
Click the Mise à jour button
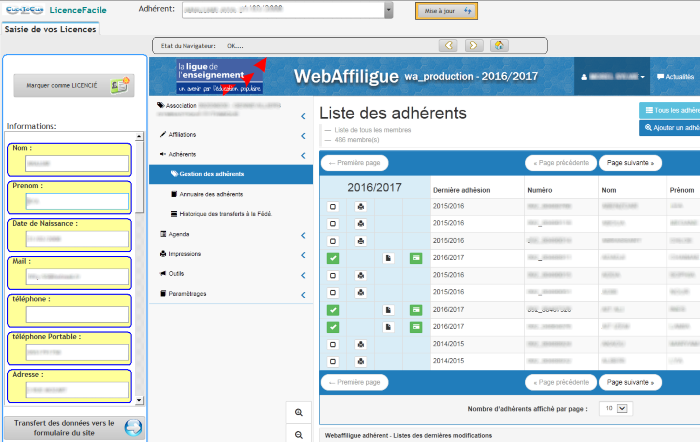[x=446, y=11]
